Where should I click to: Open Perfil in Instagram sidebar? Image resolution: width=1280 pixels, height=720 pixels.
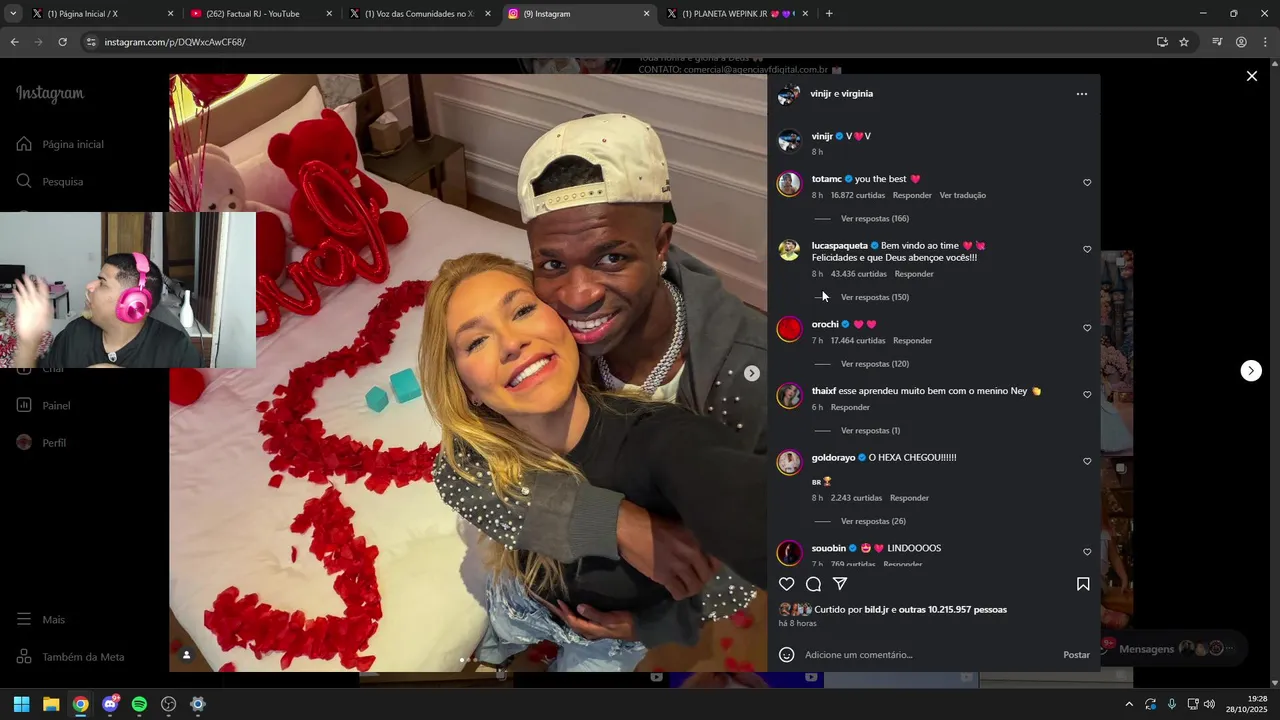point(41,443)
